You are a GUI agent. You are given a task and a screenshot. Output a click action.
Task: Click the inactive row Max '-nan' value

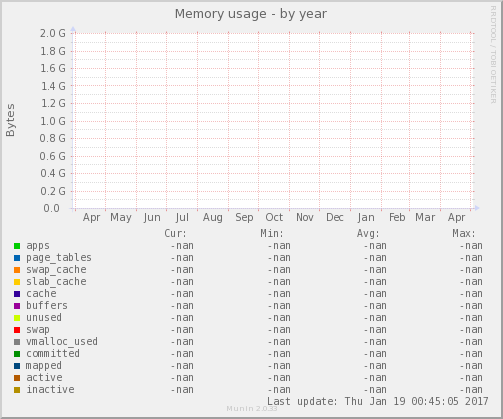(471, 390)
